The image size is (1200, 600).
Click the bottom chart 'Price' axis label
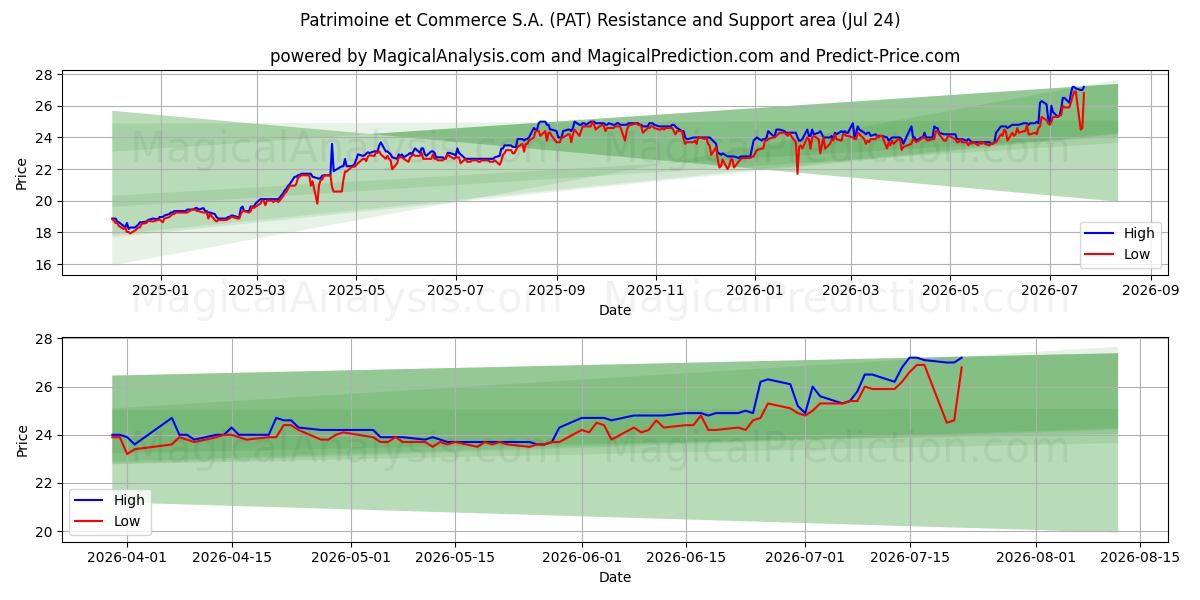pyautogui.click(x=22, y=440)
